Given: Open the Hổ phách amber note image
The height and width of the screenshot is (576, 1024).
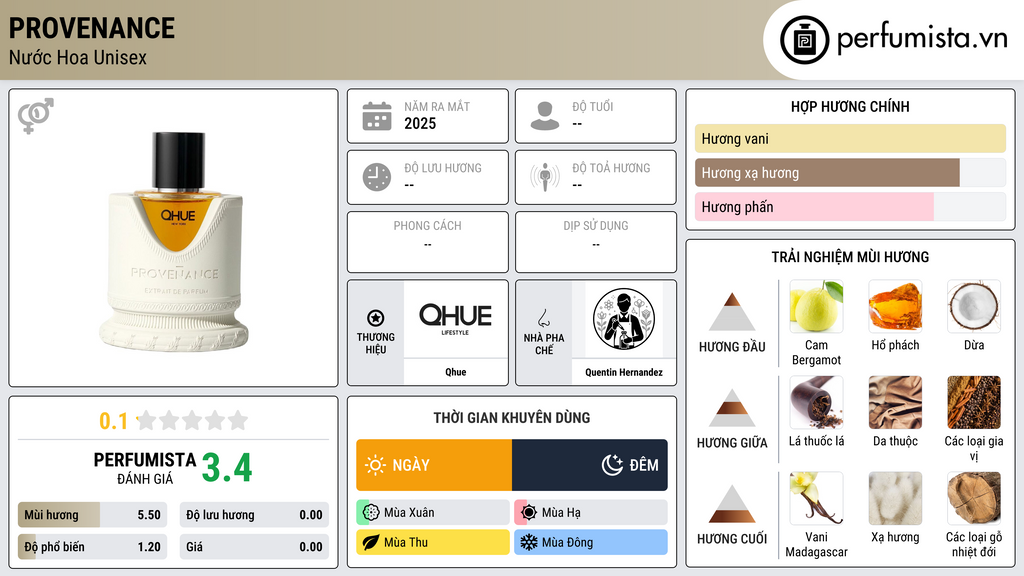Looking at the screenshot, I should point(895,307).
